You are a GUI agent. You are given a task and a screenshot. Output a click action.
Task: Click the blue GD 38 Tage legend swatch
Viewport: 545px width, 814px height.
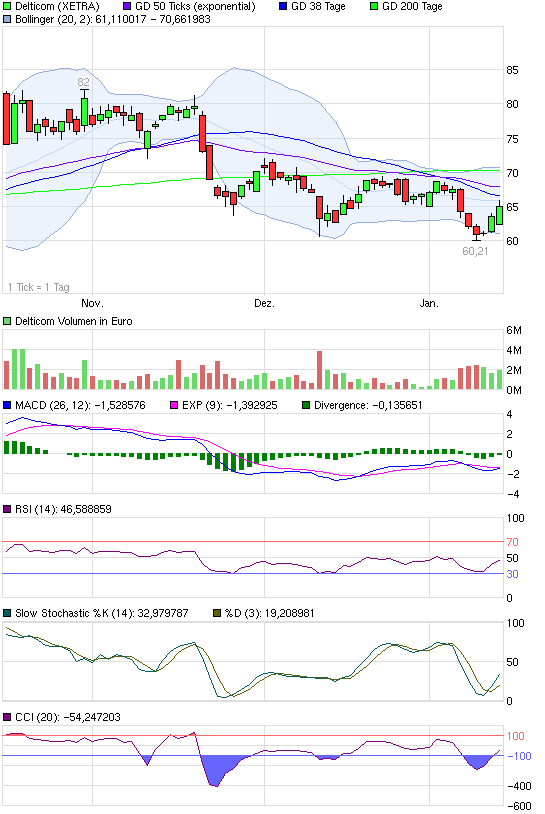click(x=283, y=7)
